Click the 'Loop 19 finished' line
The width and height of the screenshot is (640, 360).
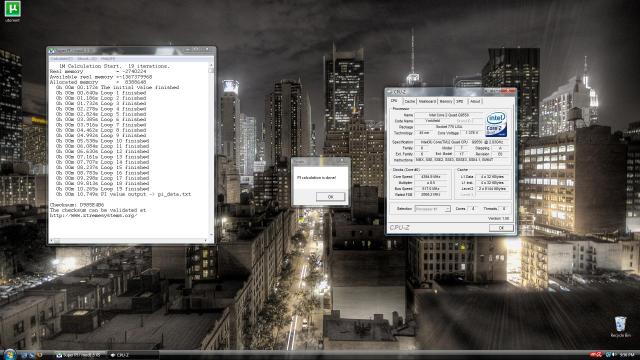tap(102, 189)
